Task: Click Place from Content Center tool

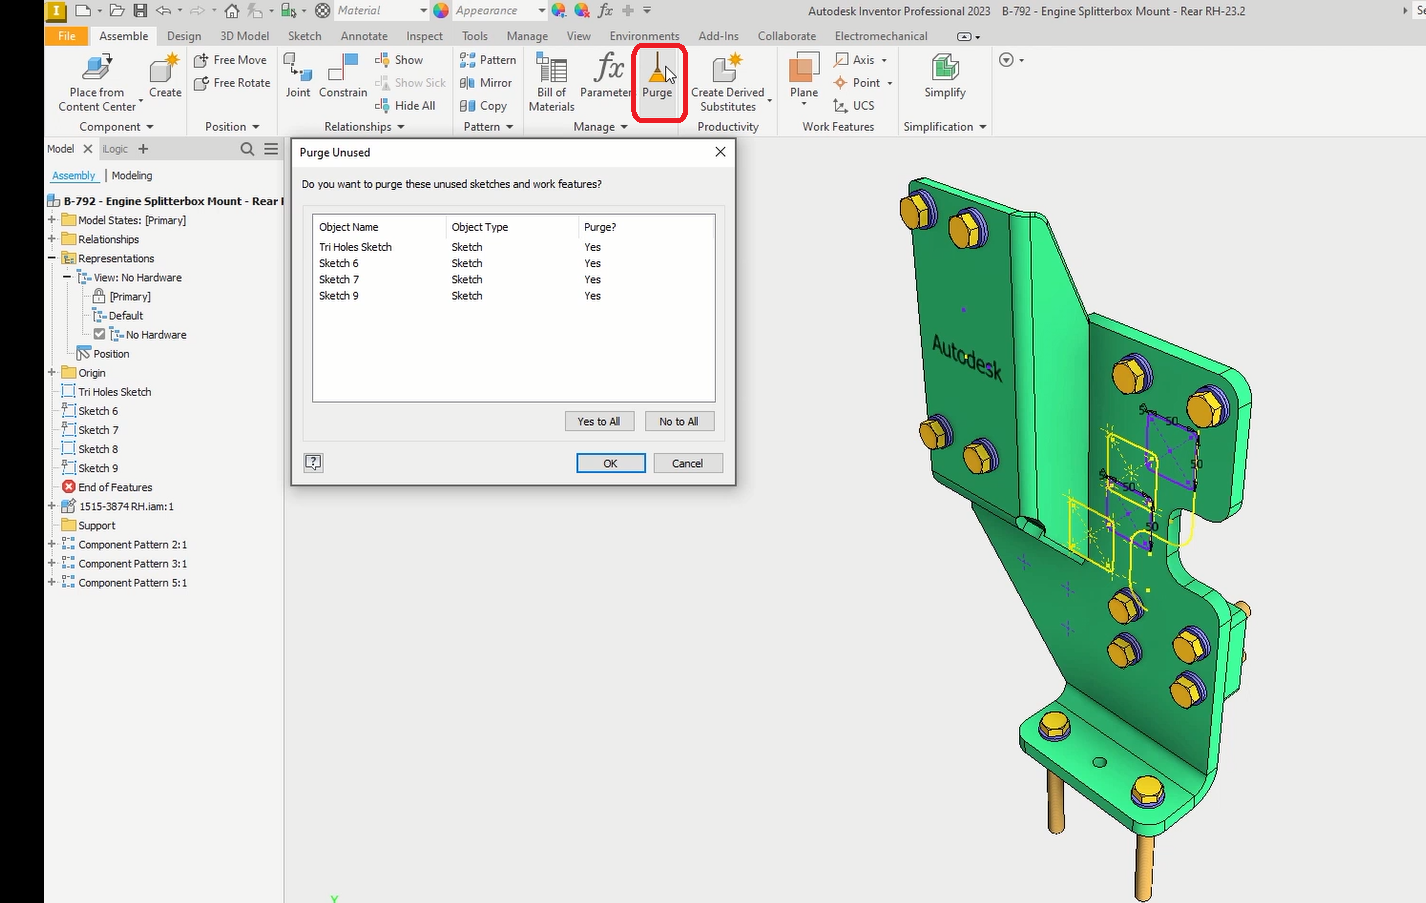Action: (97, 84)
